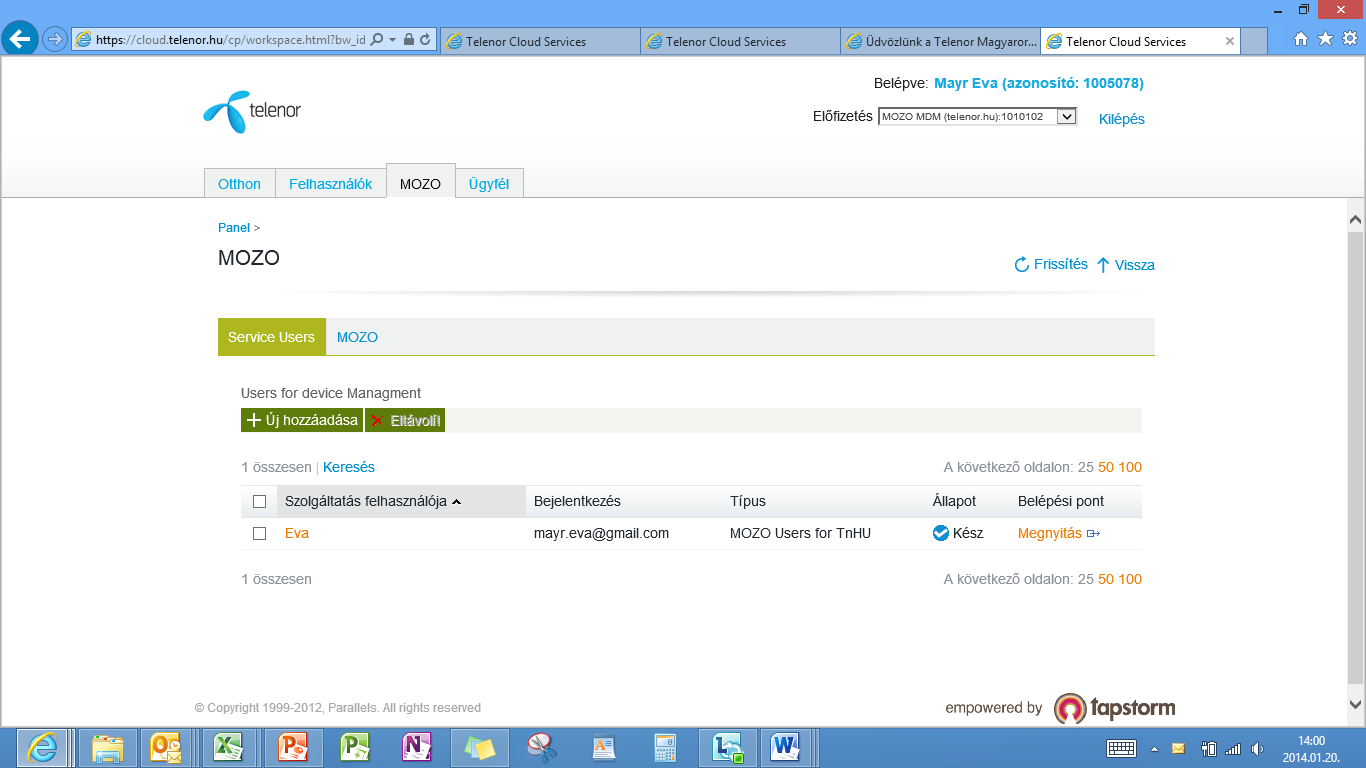Open OneNote from the taskbar
Image resolution: width=1366 pixels, height=768 pixels.
(416, 747)
